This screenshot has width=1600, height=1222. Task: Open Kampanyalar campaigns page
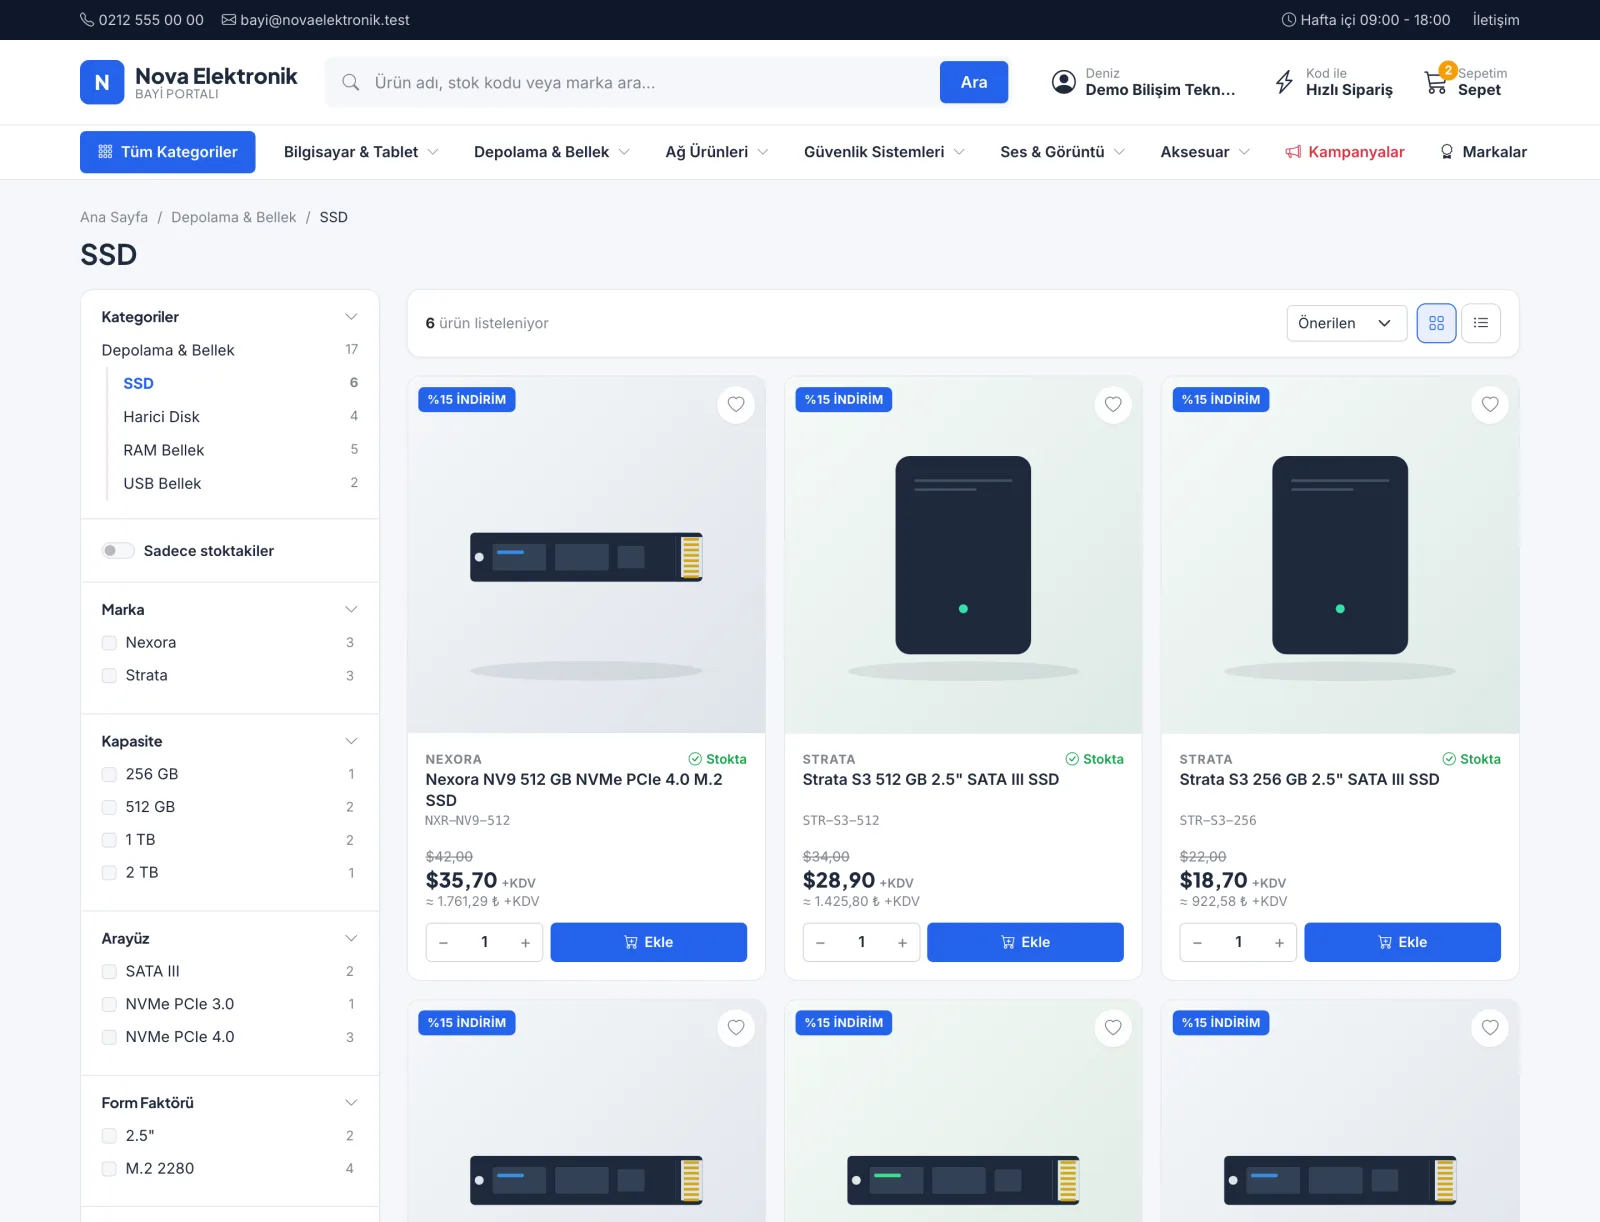pyautogui.click(x=1345, y=152)
